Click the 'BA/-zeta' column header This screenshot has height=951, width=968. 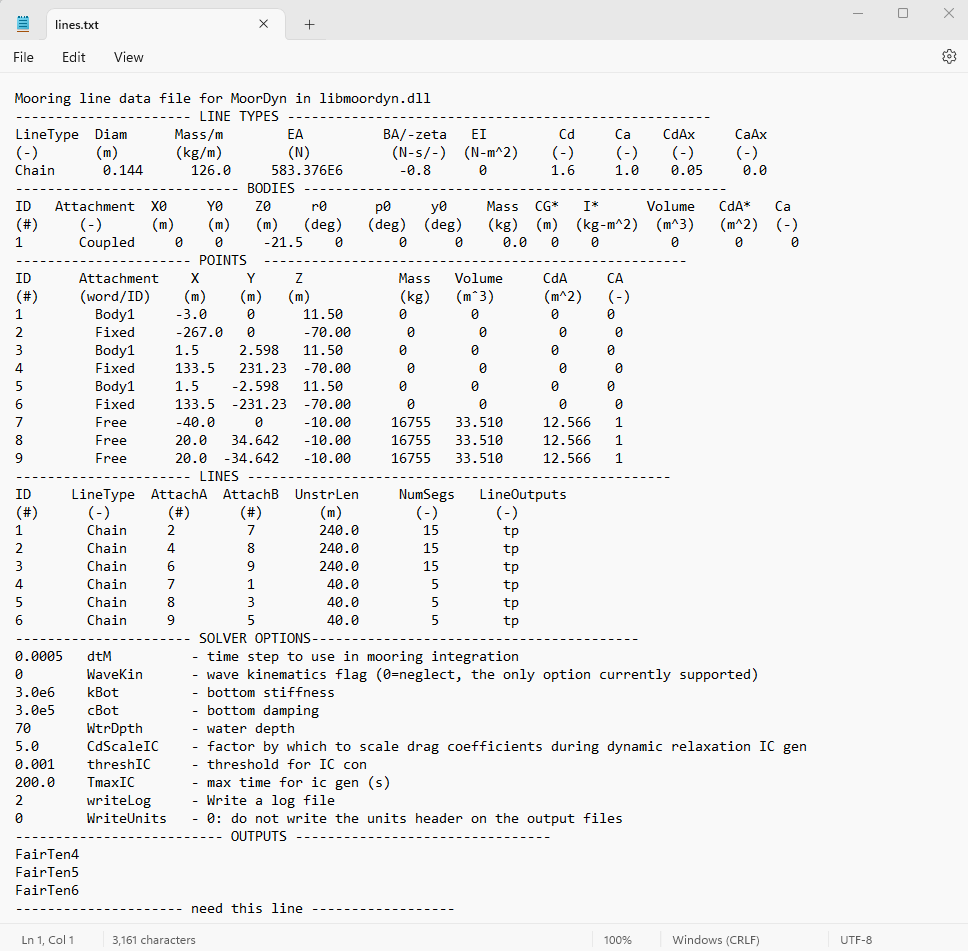point(414,135)
